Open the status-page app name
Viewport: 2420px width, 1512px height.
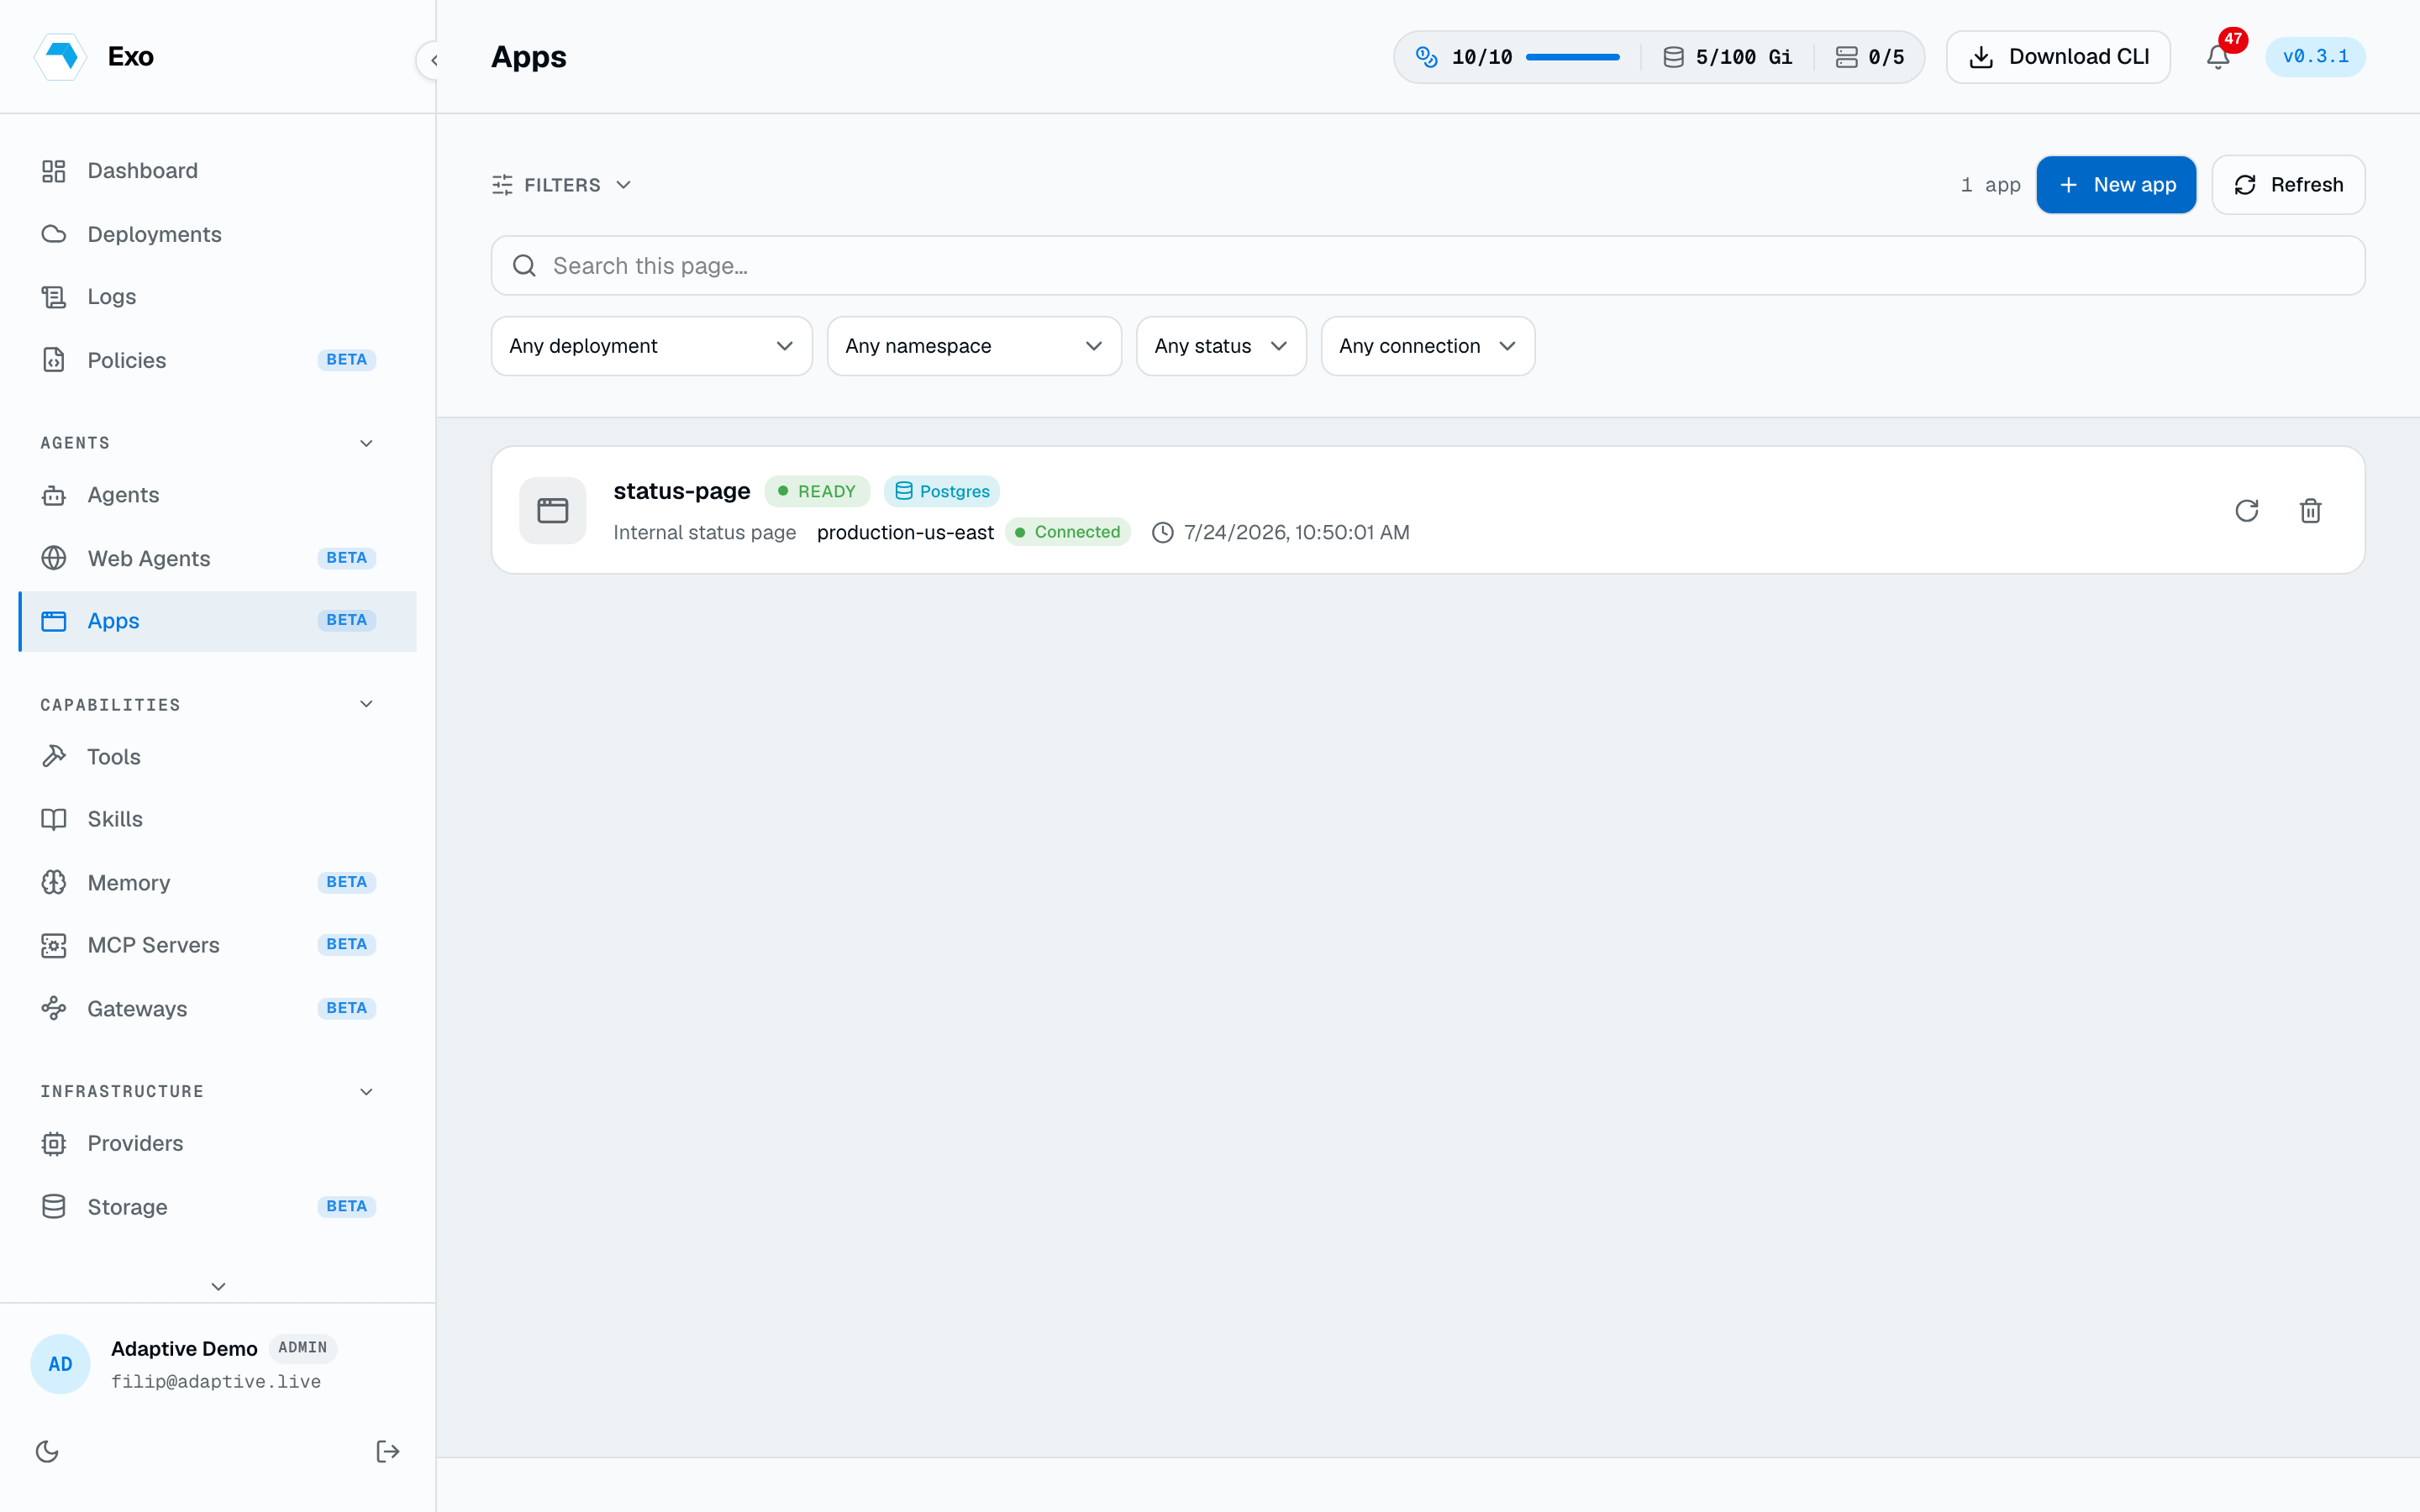click(x=681, y=491)
